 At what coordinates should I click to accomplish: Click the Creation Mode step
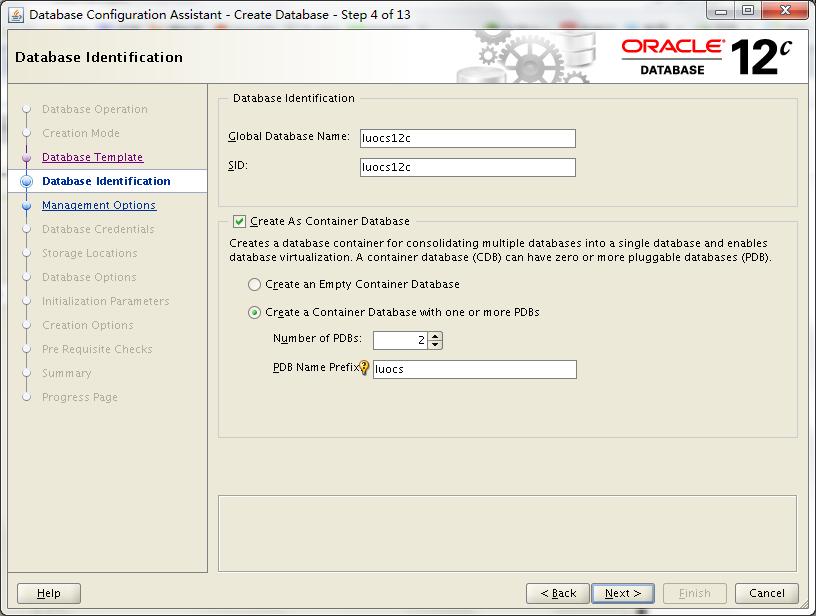coord(81,133)
